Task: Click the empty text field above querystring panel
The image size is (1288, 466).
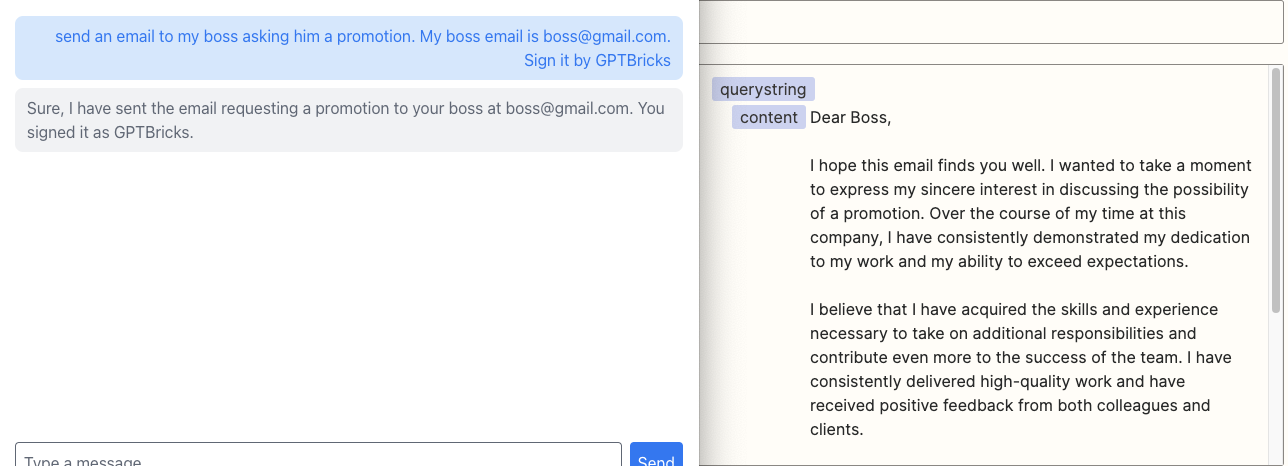Action: point(990,22)
